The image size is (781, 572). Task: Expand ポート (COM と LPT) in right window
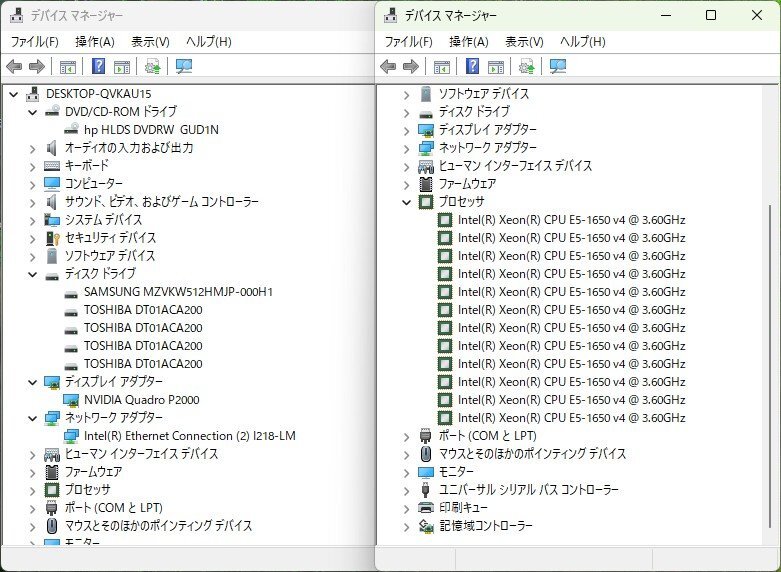(406, 436)
